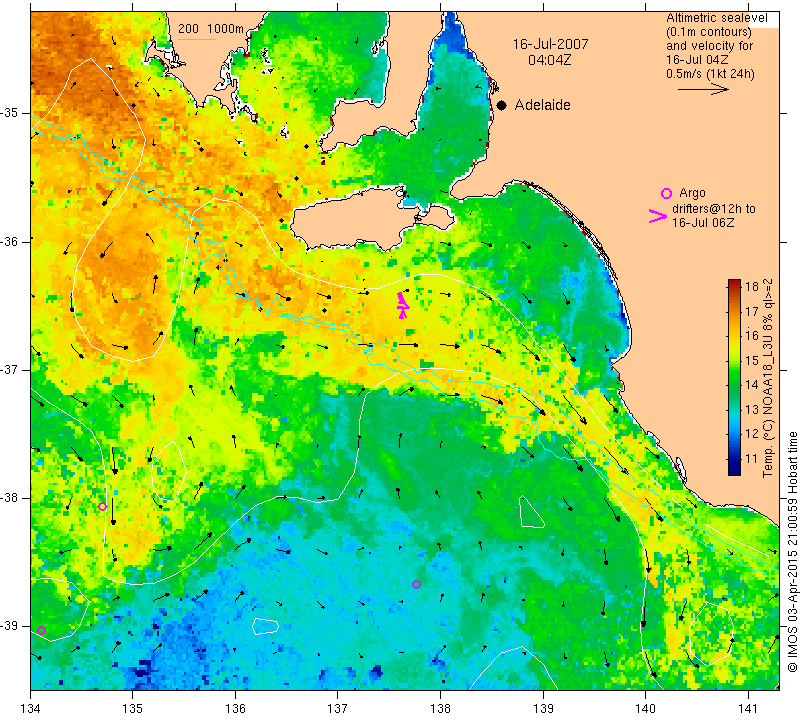
Task: Click the 'drifters@12h to' legend text
Action: pyautogui.click(x=713, y=209)
